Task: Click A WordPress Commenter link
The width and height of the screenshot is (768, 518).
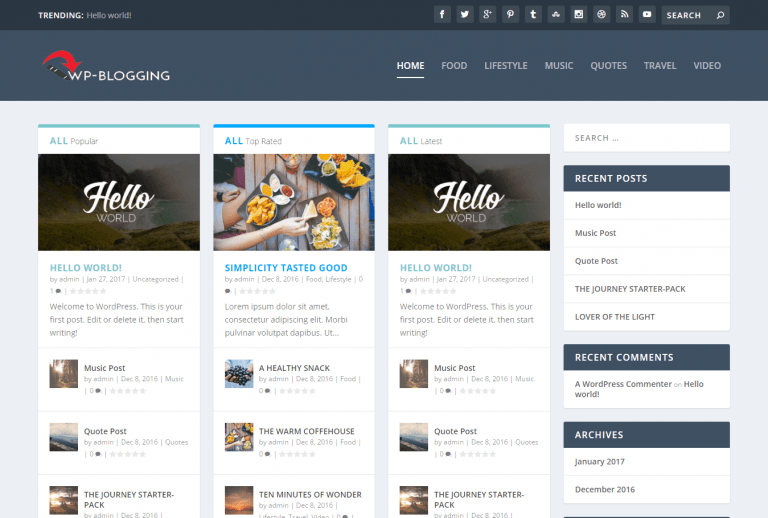Action: pos(623,384)
